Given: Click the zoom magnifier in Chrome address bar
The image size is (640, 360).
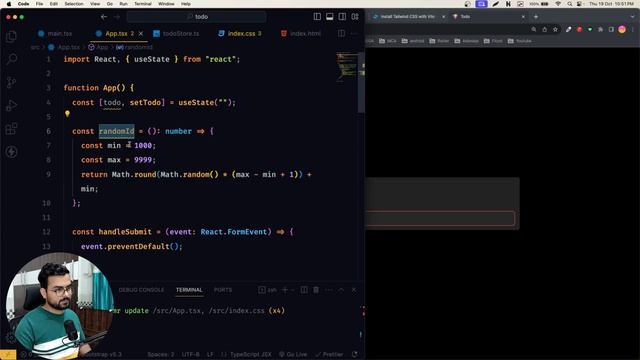Looking at the screenshot, I should pos(534,29).
